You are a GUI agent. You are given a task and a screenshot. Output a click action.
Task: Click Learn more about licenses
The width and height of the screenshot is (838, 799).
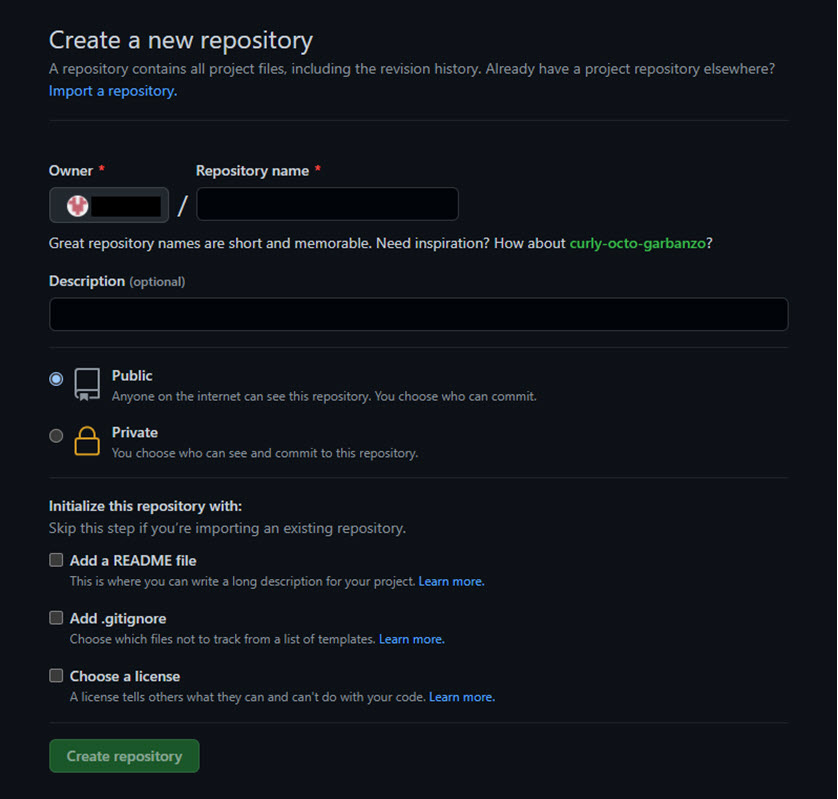461,696
